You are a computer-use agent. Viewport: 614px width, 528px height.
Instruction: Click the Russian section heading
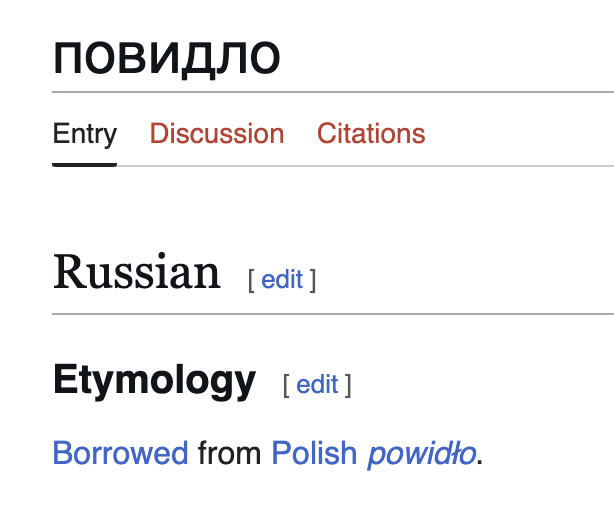[136, 273]
